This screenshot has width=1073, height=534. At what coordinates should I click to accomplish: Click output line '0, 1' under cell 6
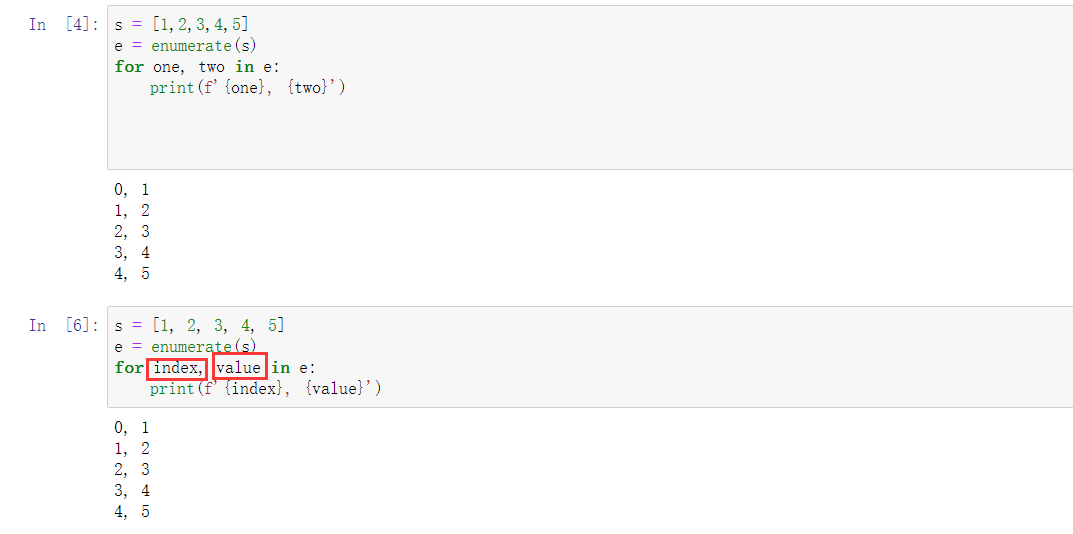(x=132, y=427)
